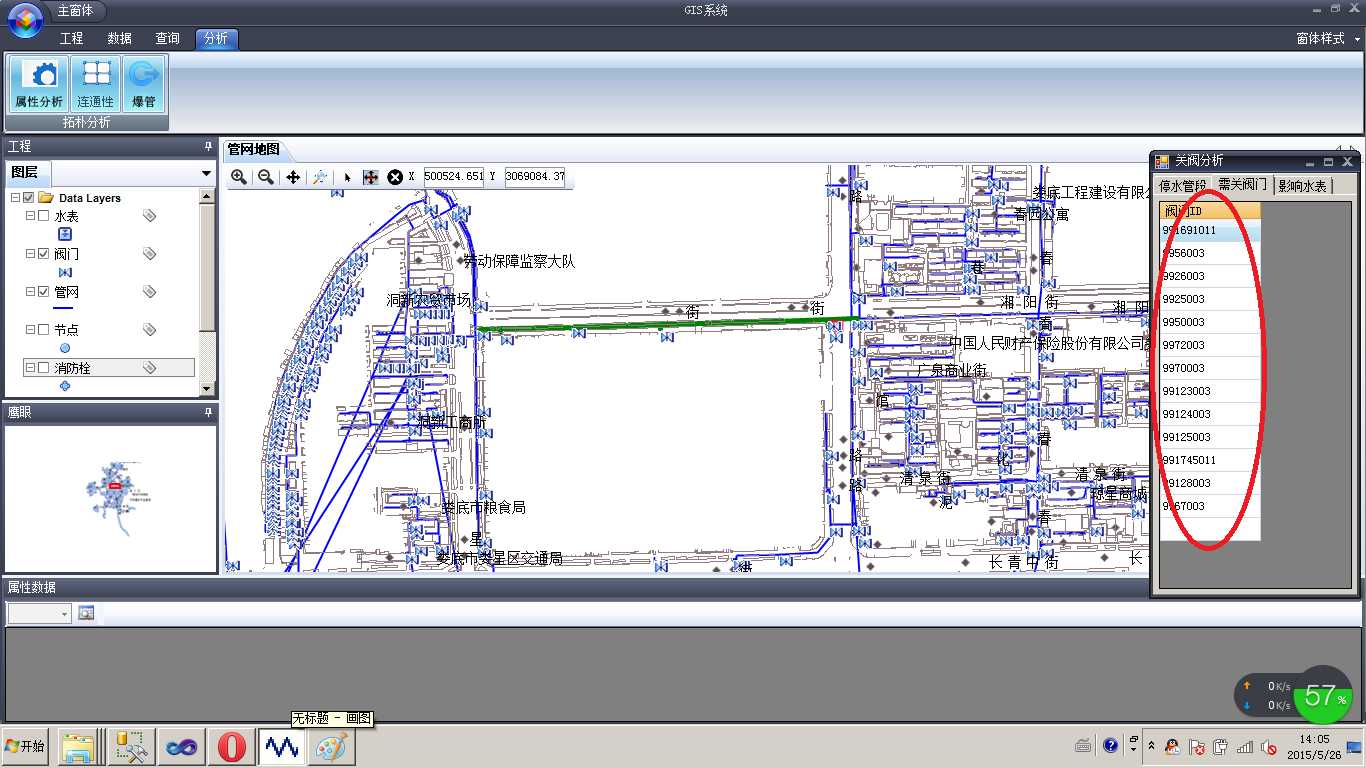
Task: Launch the 连通性 connectivity analysis
Action: [96, 84]
